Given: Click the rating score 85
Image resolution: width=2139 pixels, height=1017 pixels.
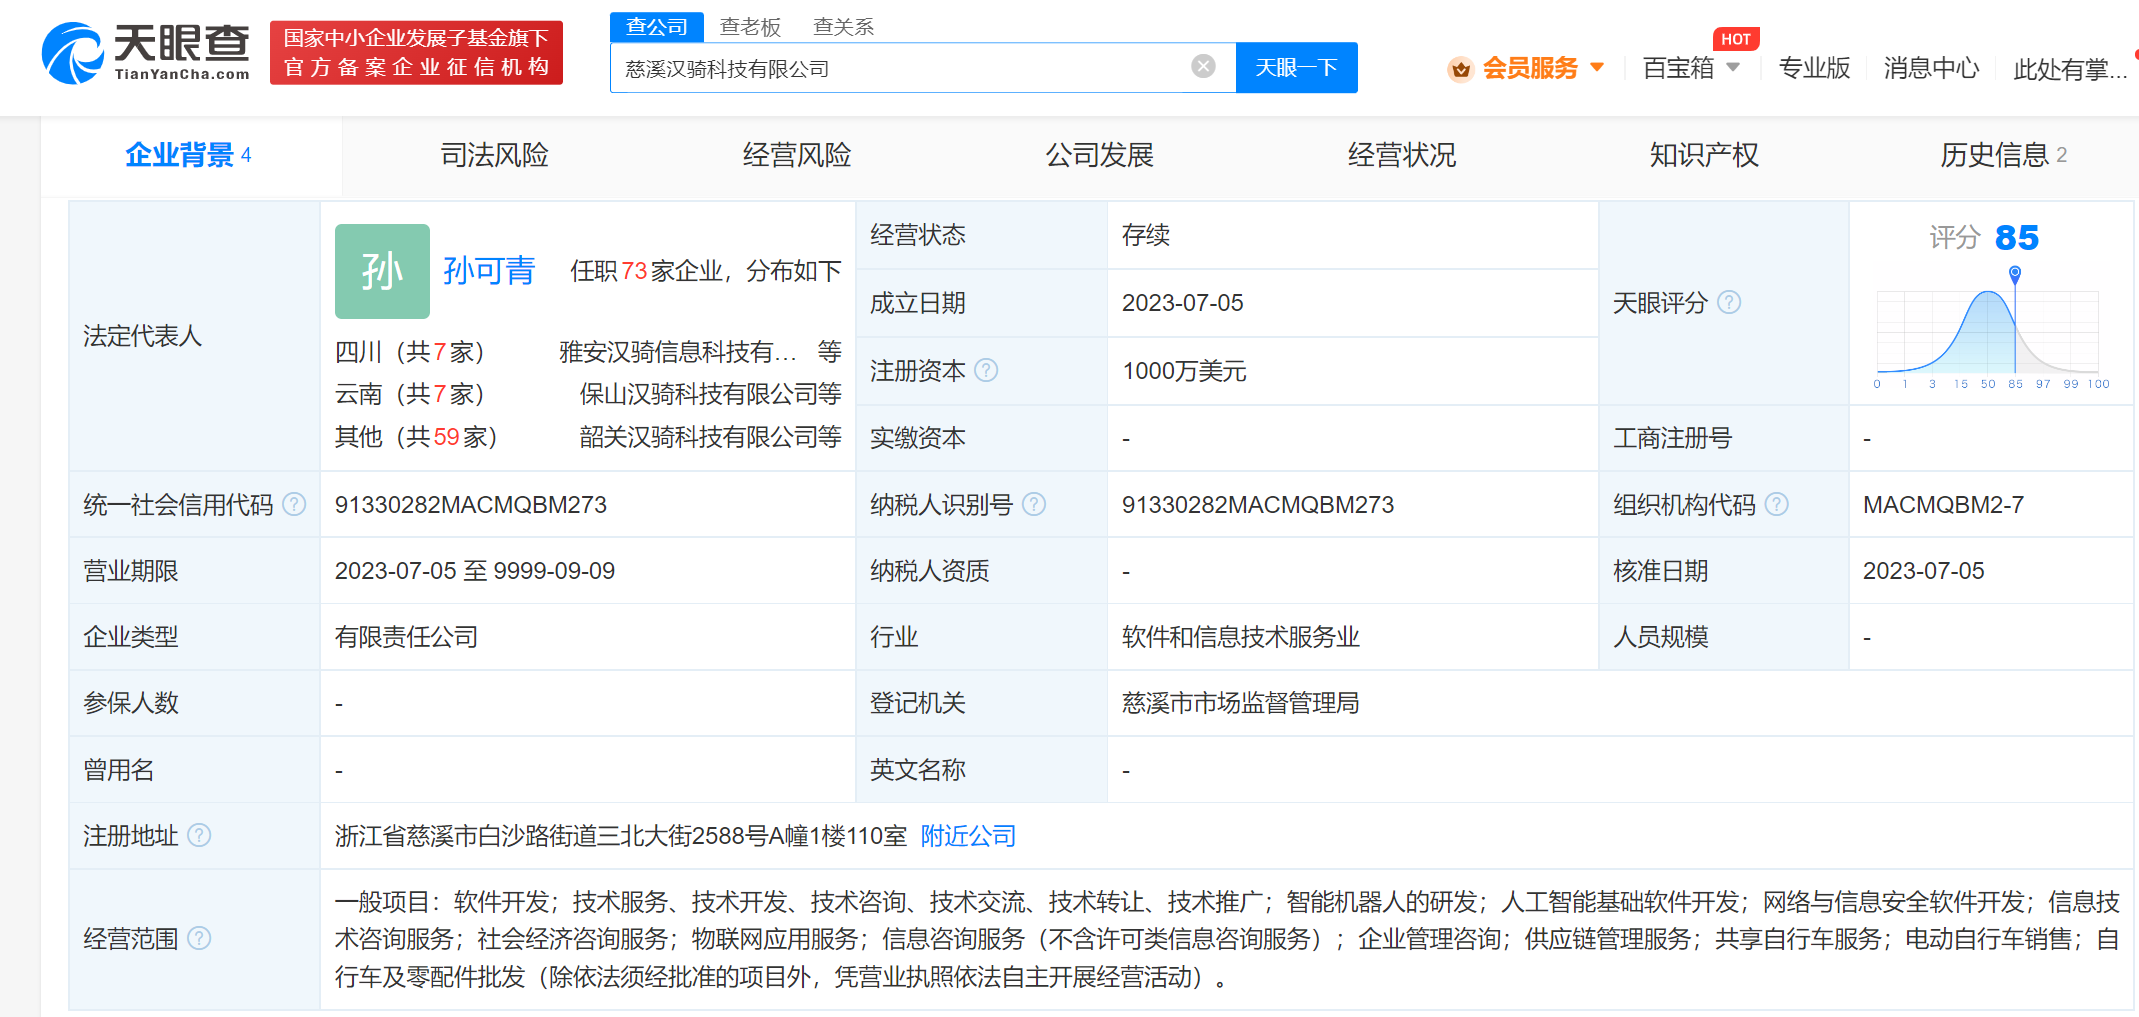Looking at the screenshot, I should click(2016, 237).
